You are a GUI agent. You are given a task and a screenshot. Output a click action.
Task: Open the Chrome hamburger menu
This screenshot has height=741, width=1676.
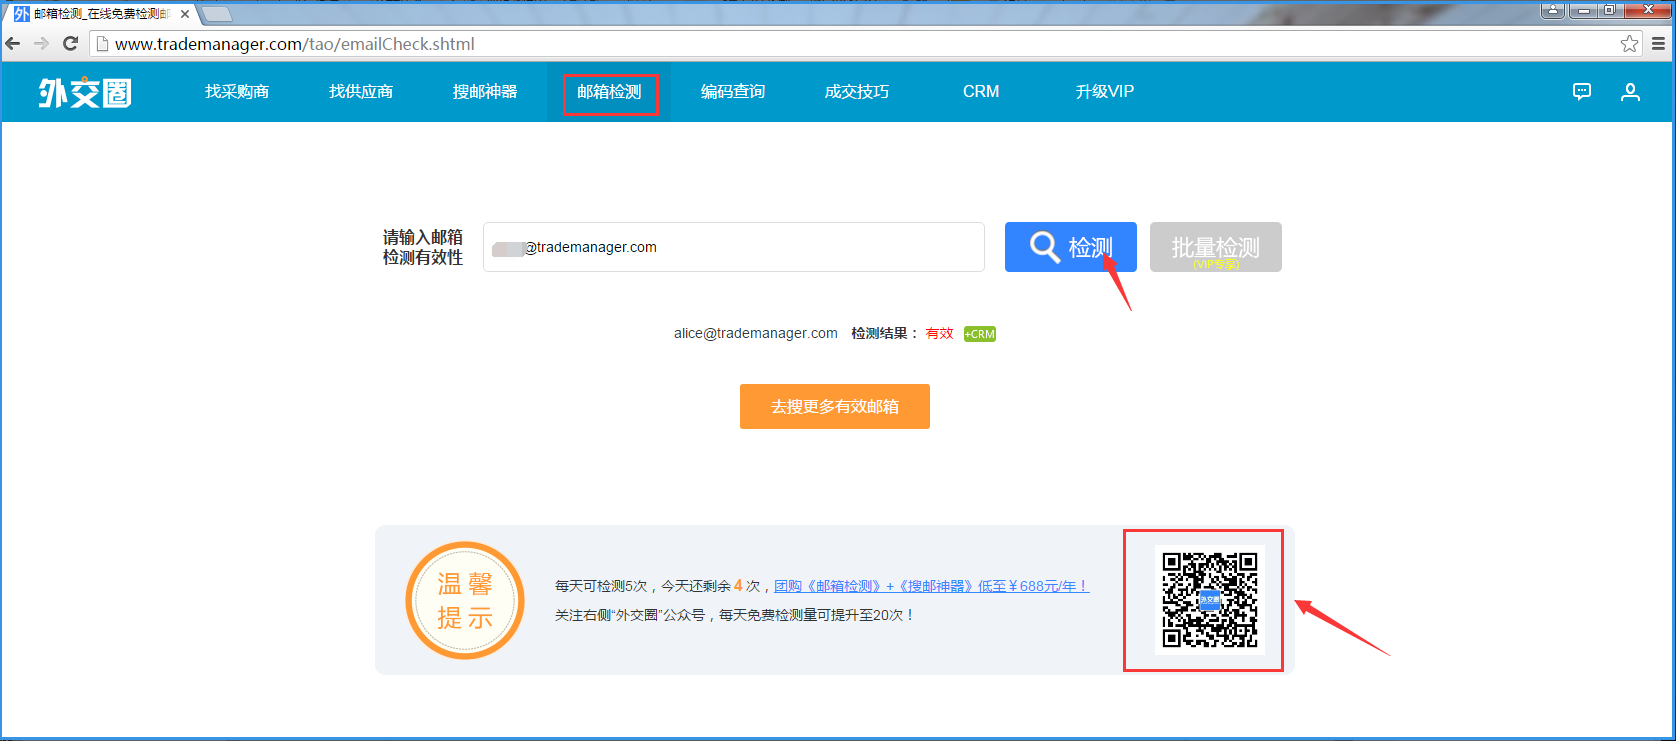pos(1658,44)
